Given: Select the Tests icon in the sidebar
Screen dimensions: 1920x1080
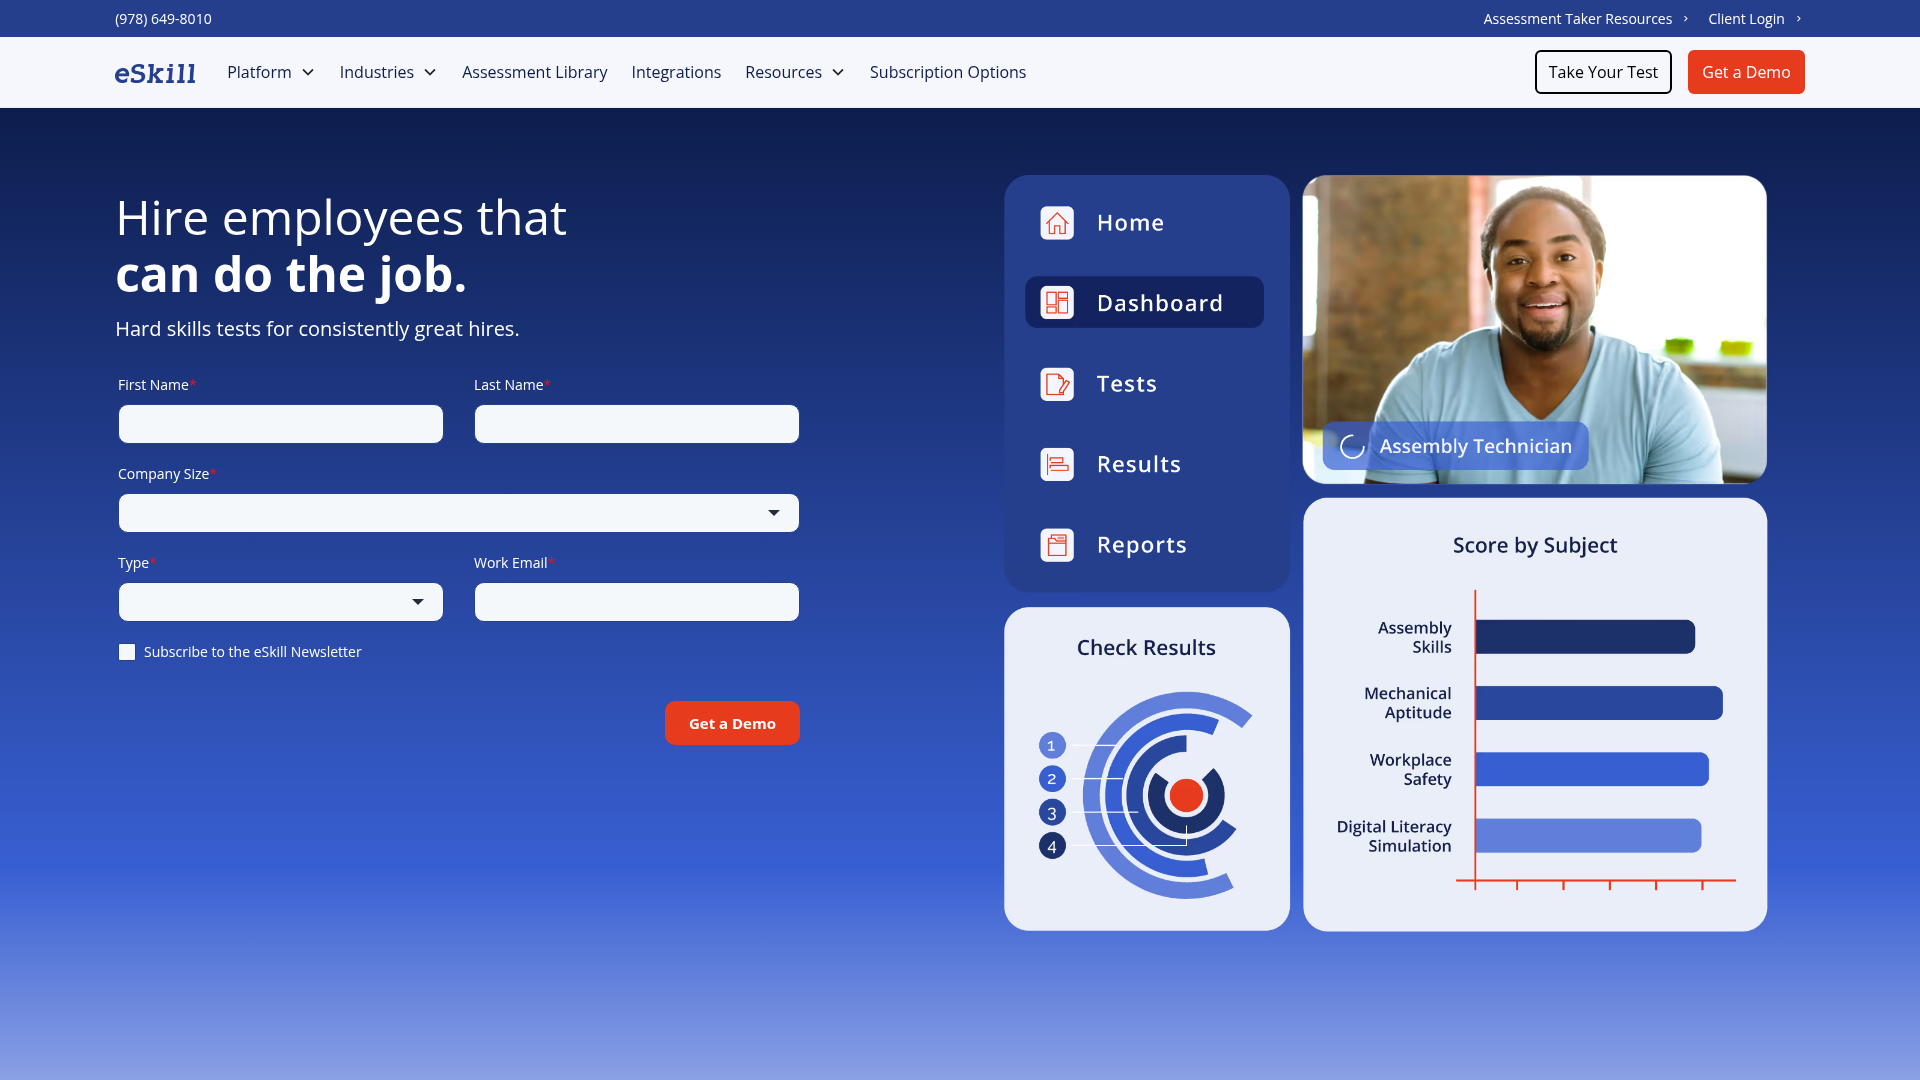Looking at the screenshot, I should 1056,383.
